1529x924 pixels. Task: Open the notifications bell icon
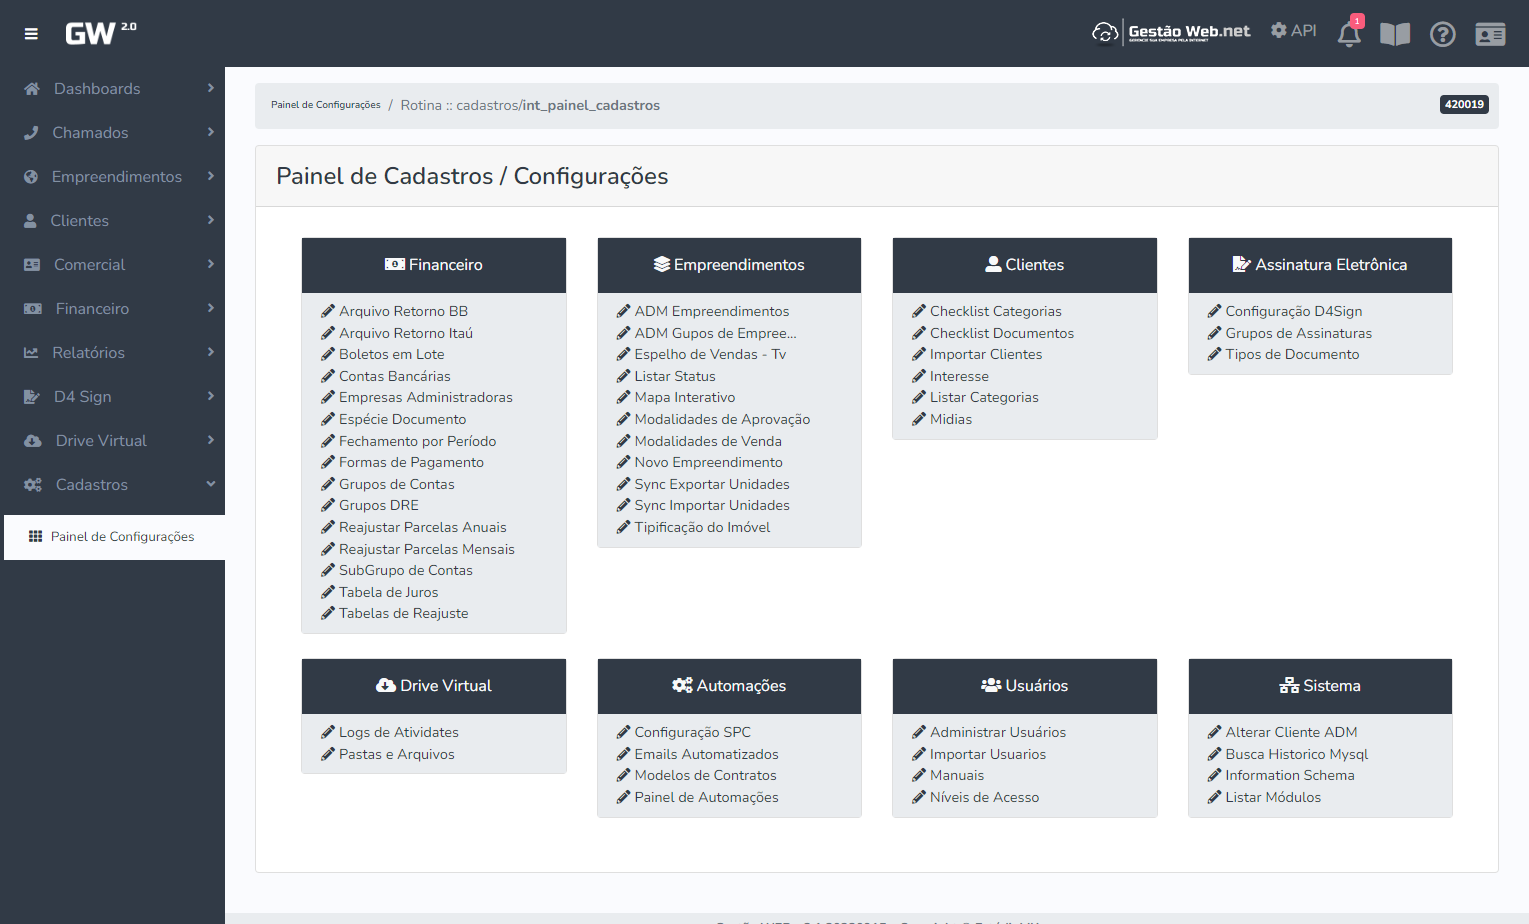click(x=1348, y=35)
